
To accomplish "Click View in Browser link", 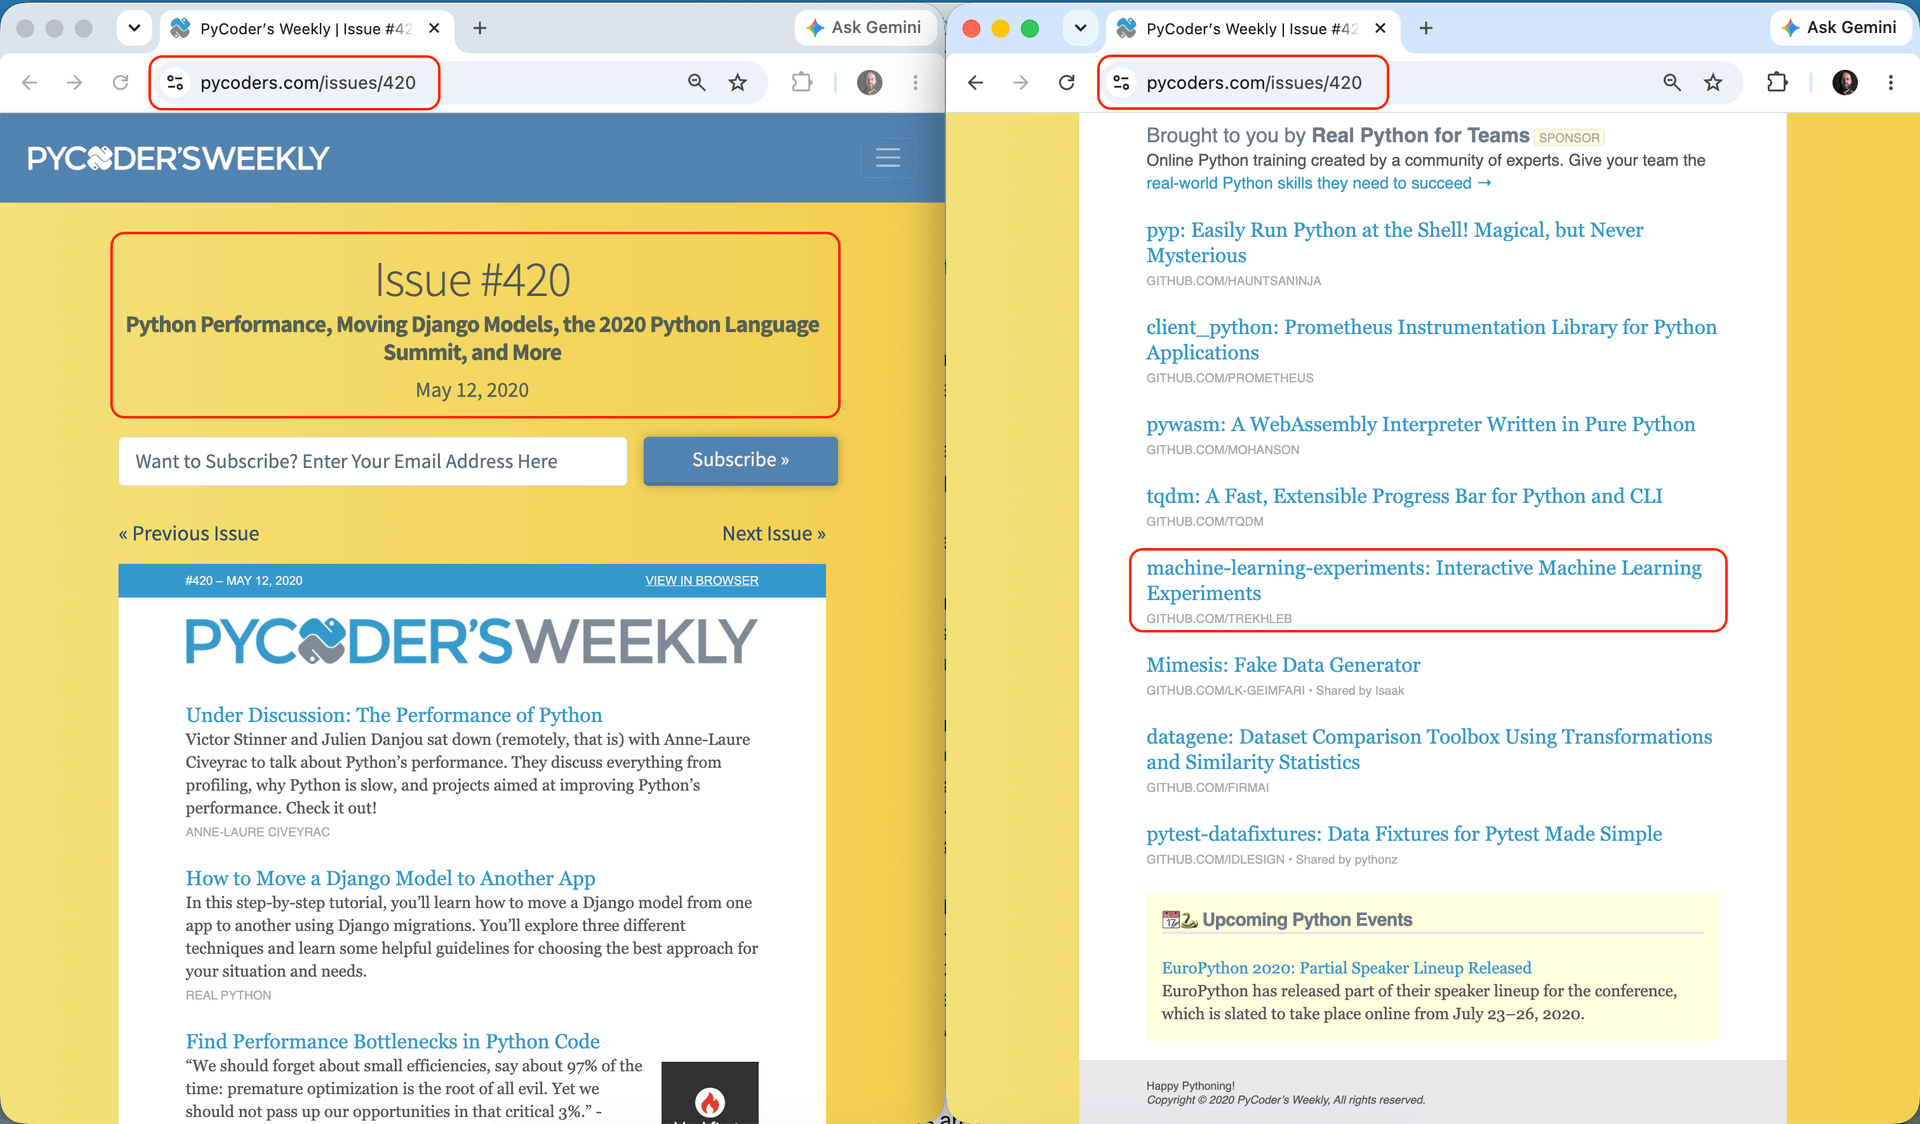I will (702, 581).
